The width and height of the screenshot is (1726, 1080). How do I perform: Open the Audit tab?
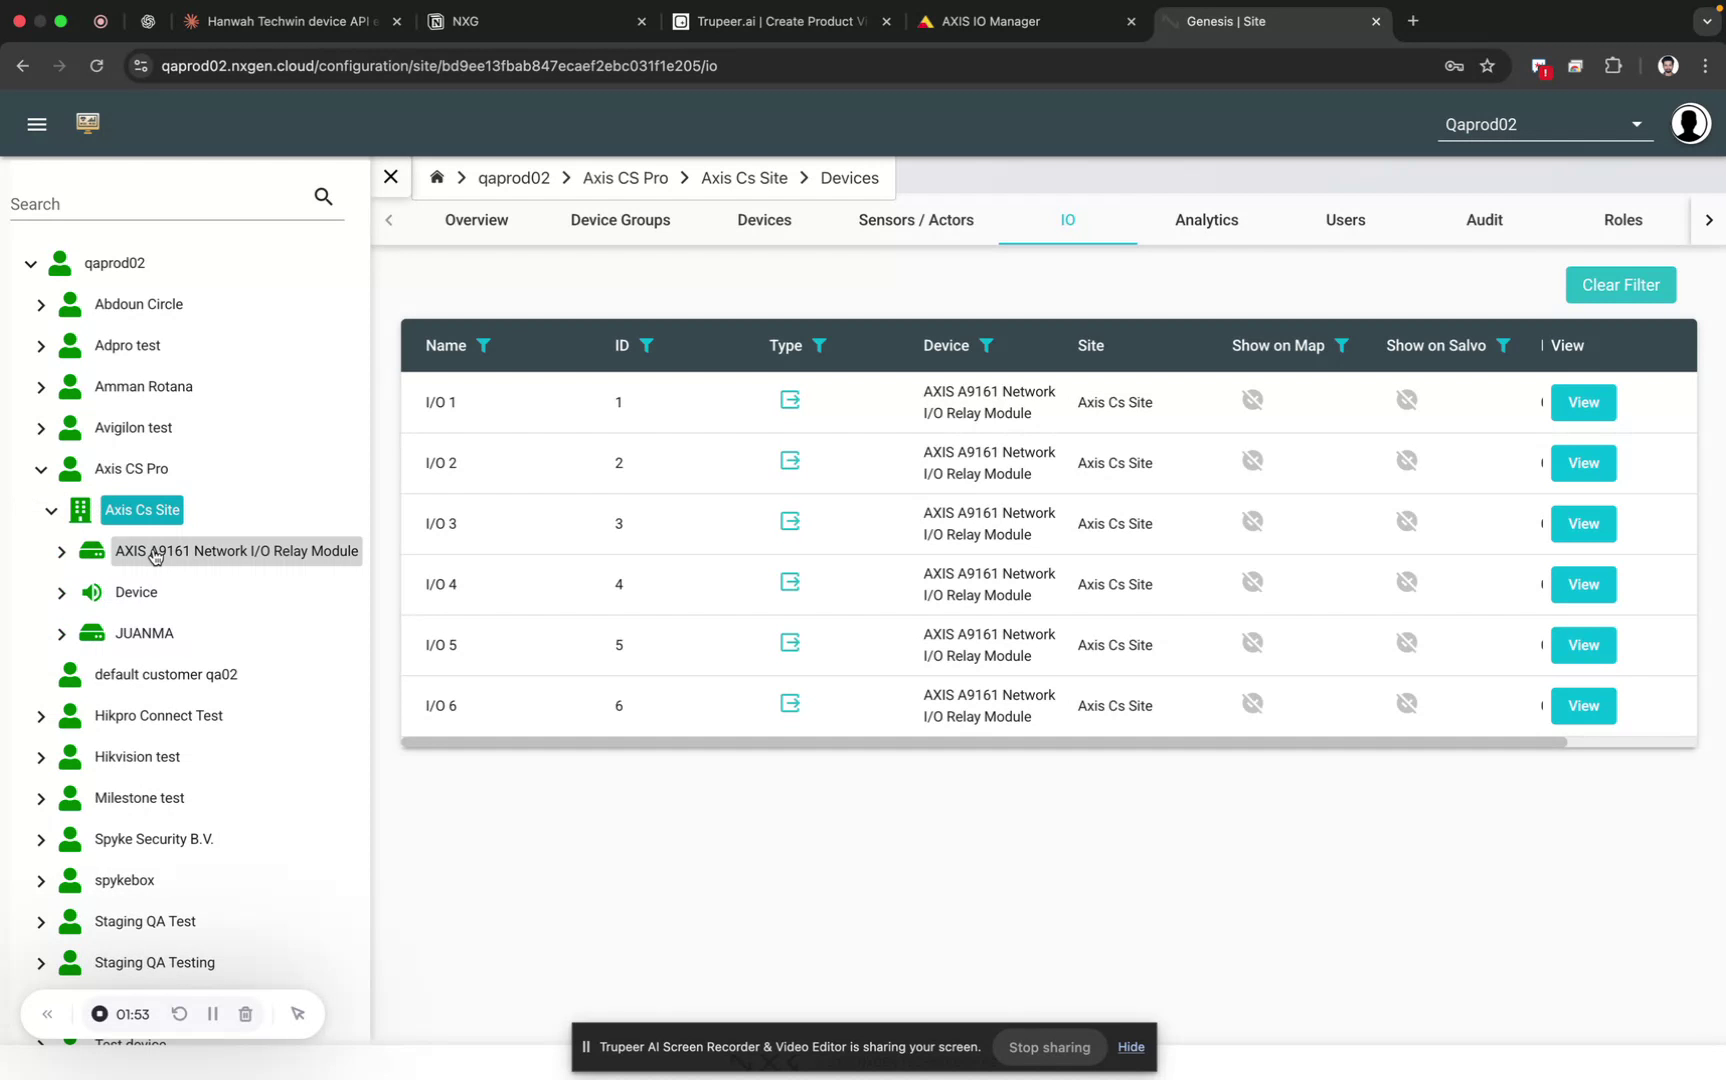click(x=1484, y=220)
